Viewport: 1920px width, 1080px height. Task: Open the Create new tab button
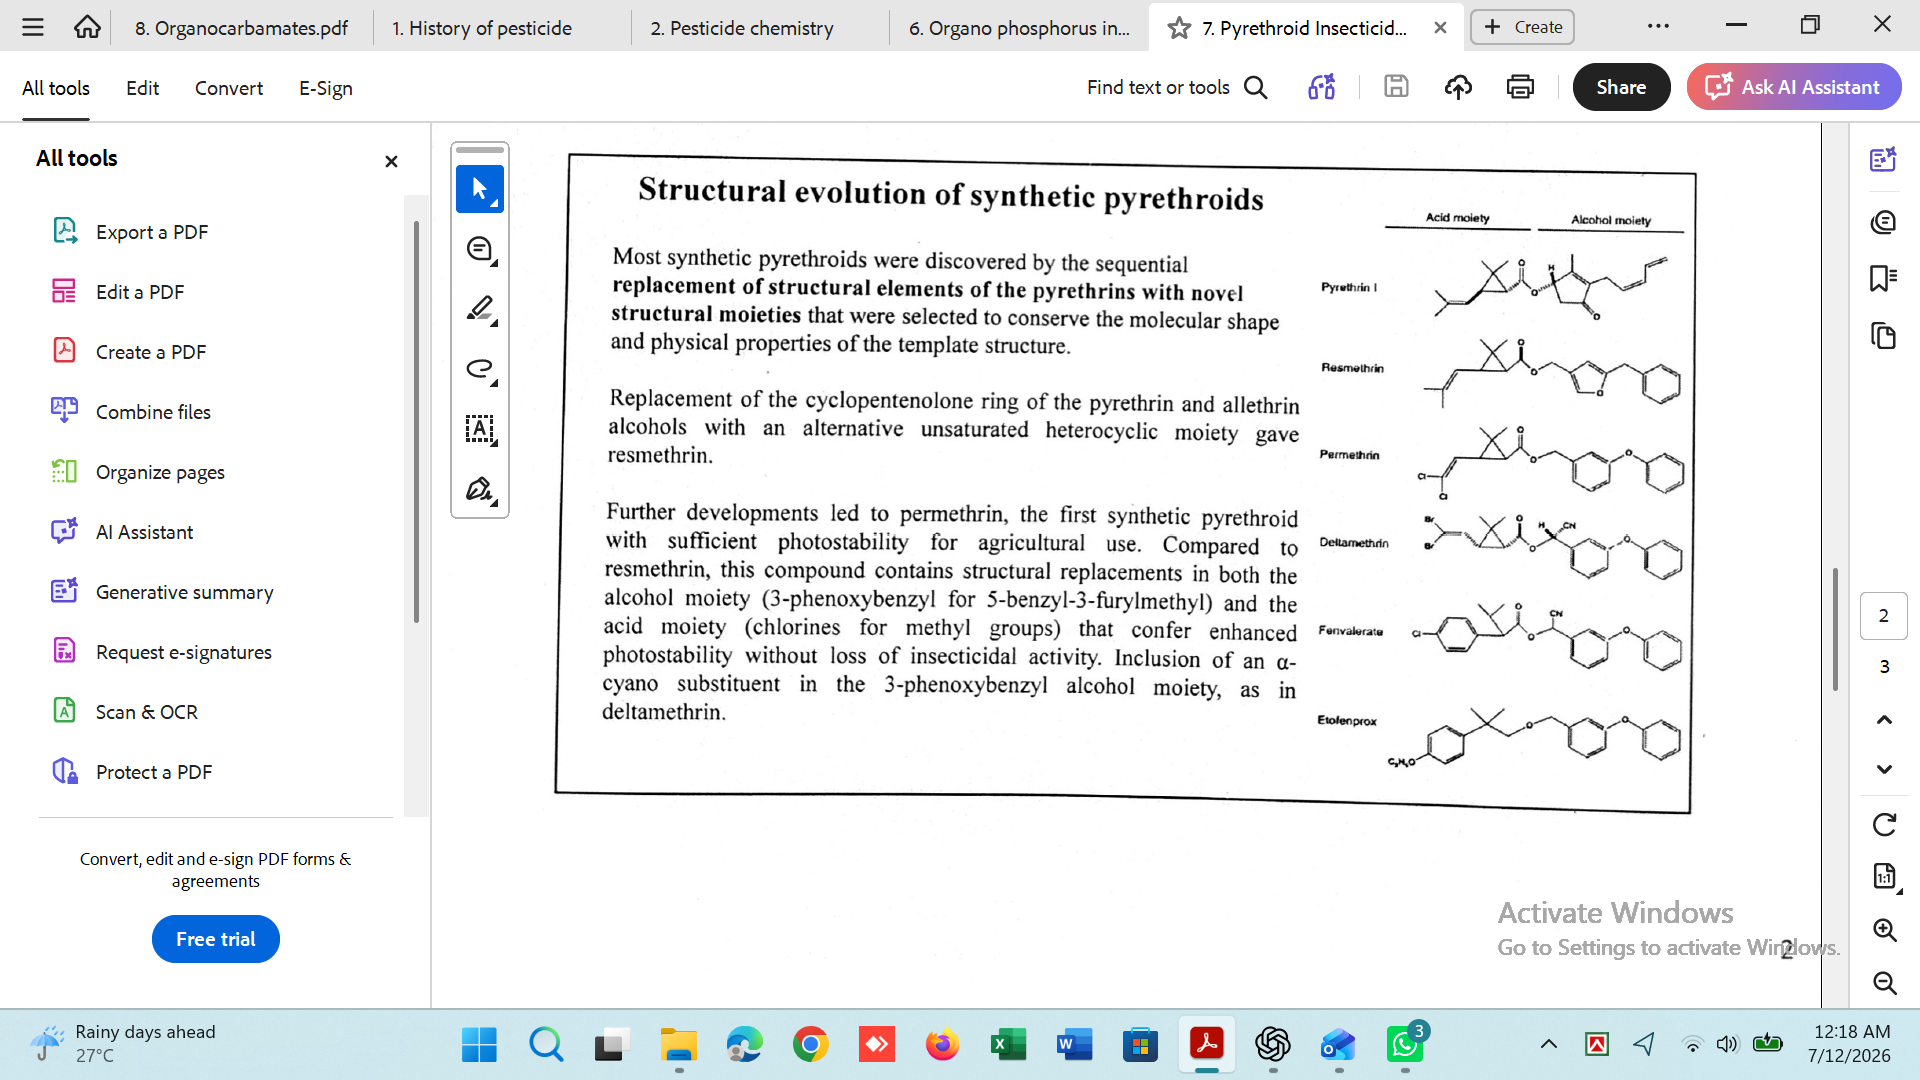[1522, 27]
